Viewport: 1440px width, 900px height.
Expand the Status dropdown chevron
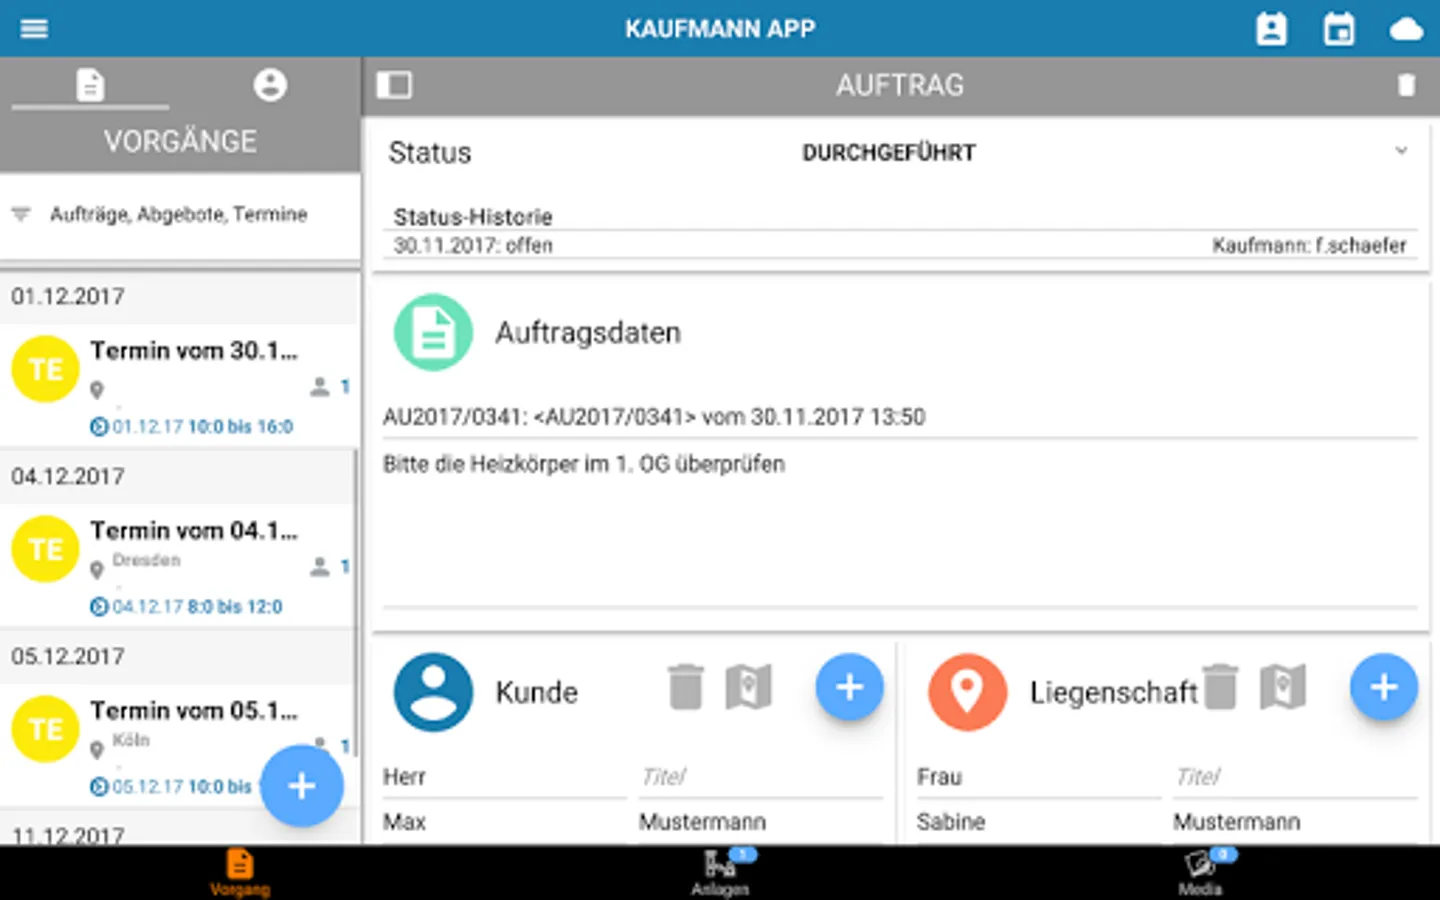[x=1401, y=151]
